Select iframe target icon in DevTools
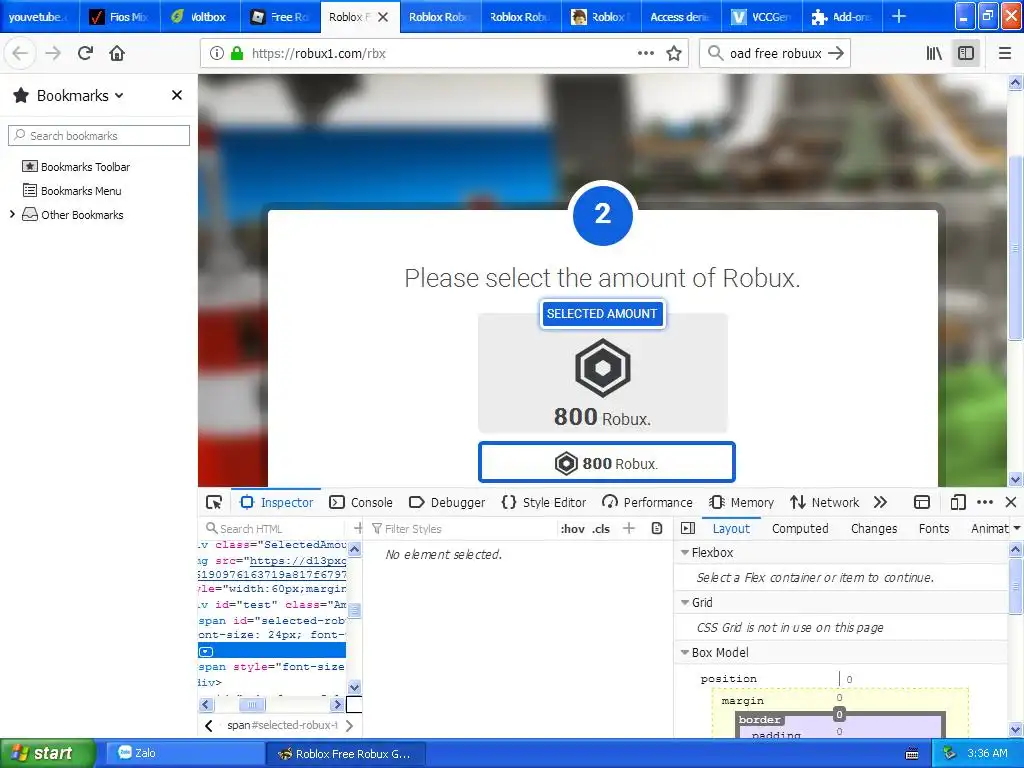Image resolution: width=1024 pixels, height=768 pixels. (921, 502)
